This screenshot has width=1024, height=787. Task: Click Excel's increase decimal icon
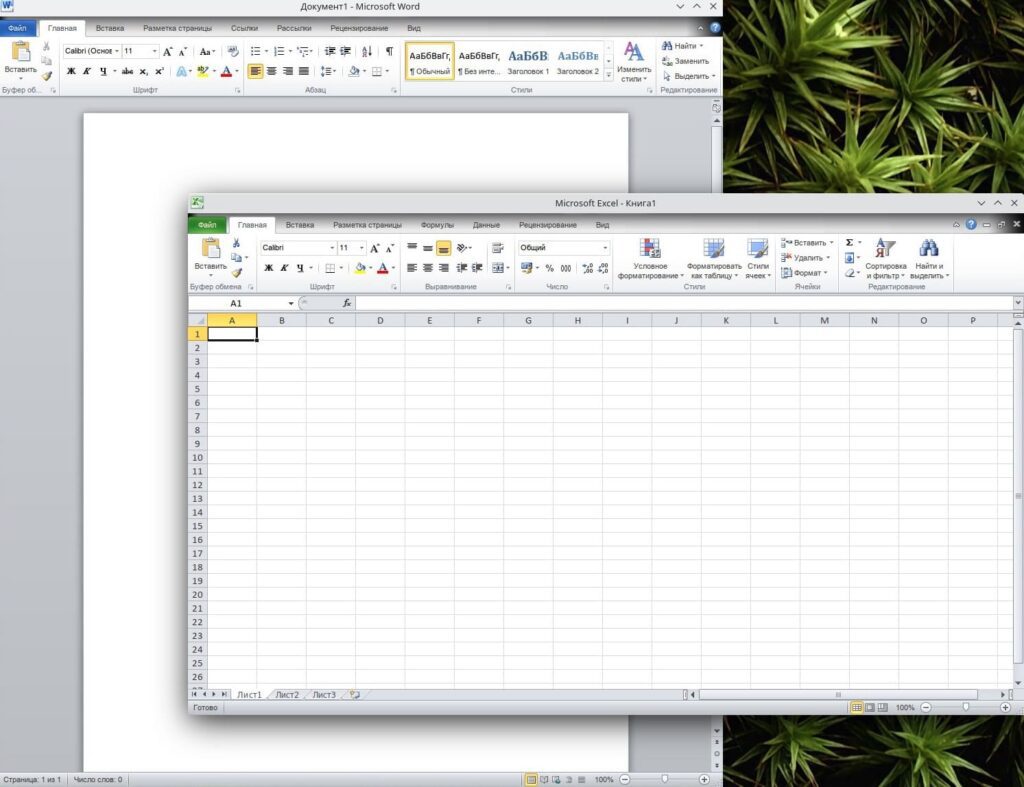coord(587,268)
